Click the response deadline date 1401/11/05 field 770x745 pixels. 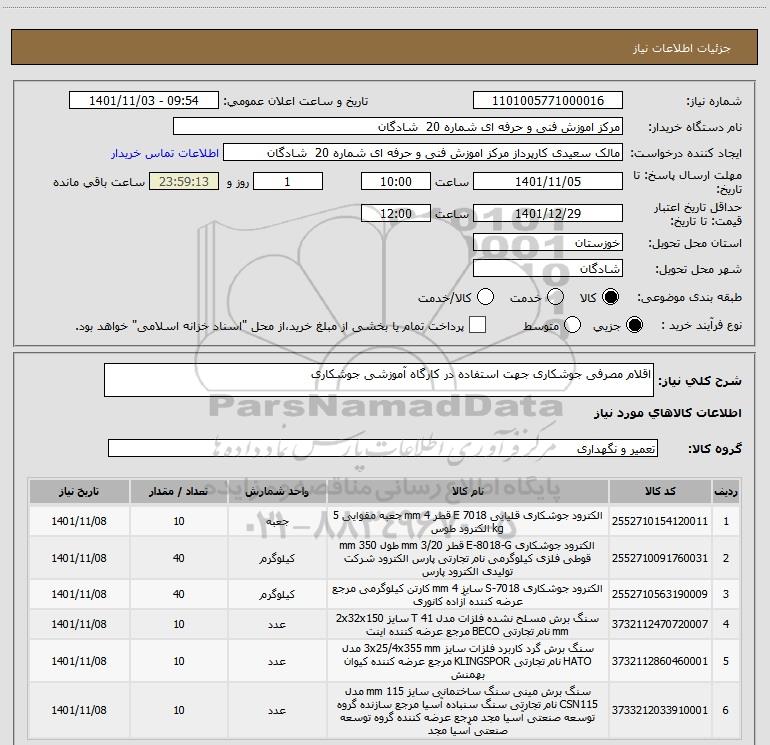coord(547,182)
